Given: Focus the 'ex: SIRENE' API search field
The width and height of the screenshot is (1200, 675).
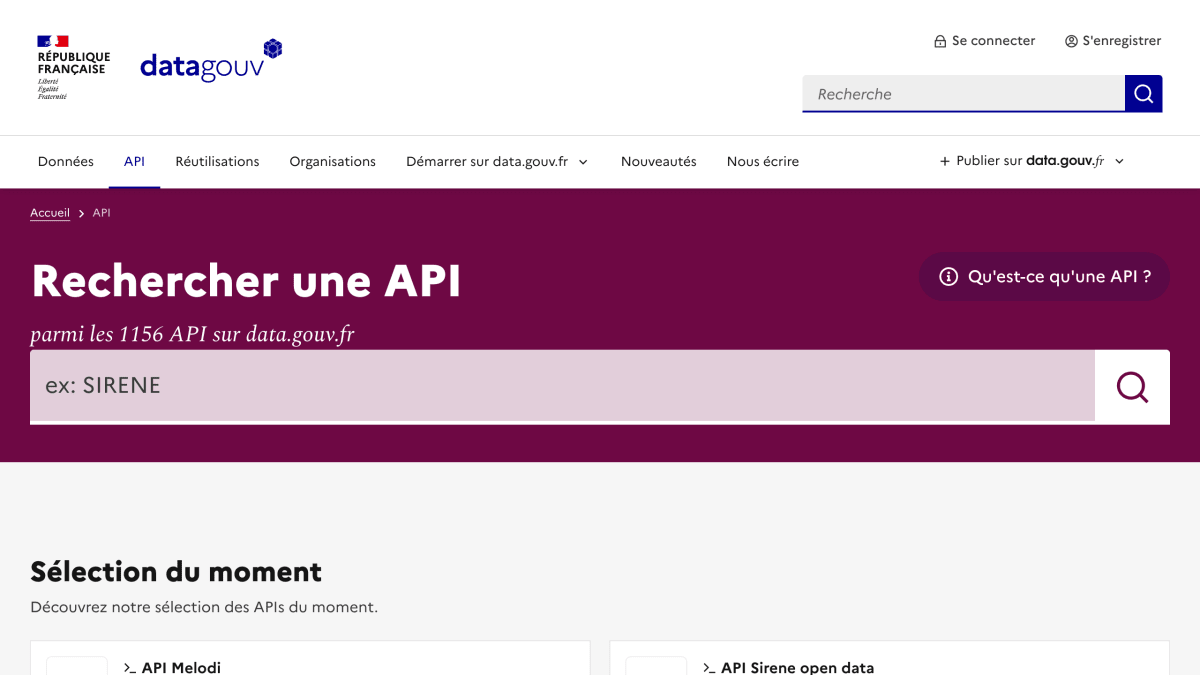Looking at the screenshot, I should pos(562,386).
